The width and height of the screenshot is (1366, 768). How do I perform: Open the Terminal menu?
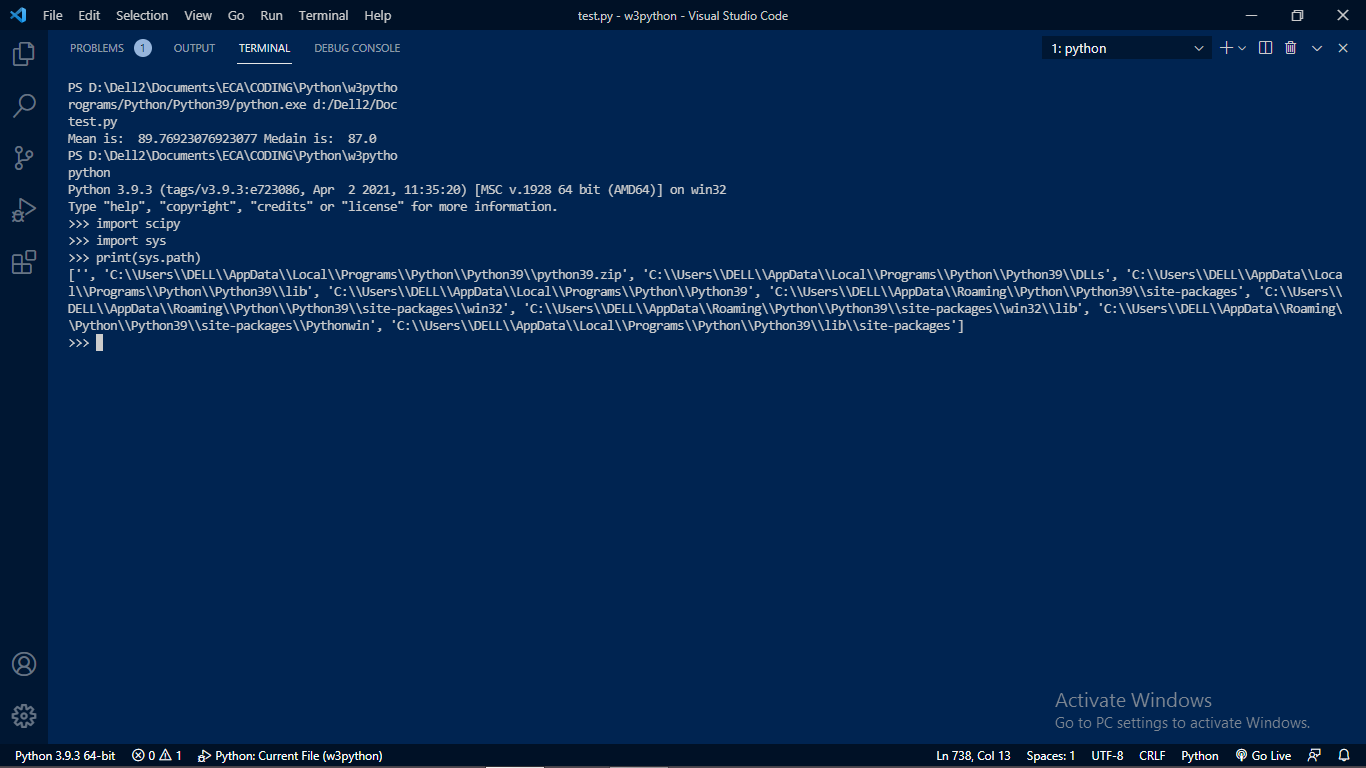(322, 15)
